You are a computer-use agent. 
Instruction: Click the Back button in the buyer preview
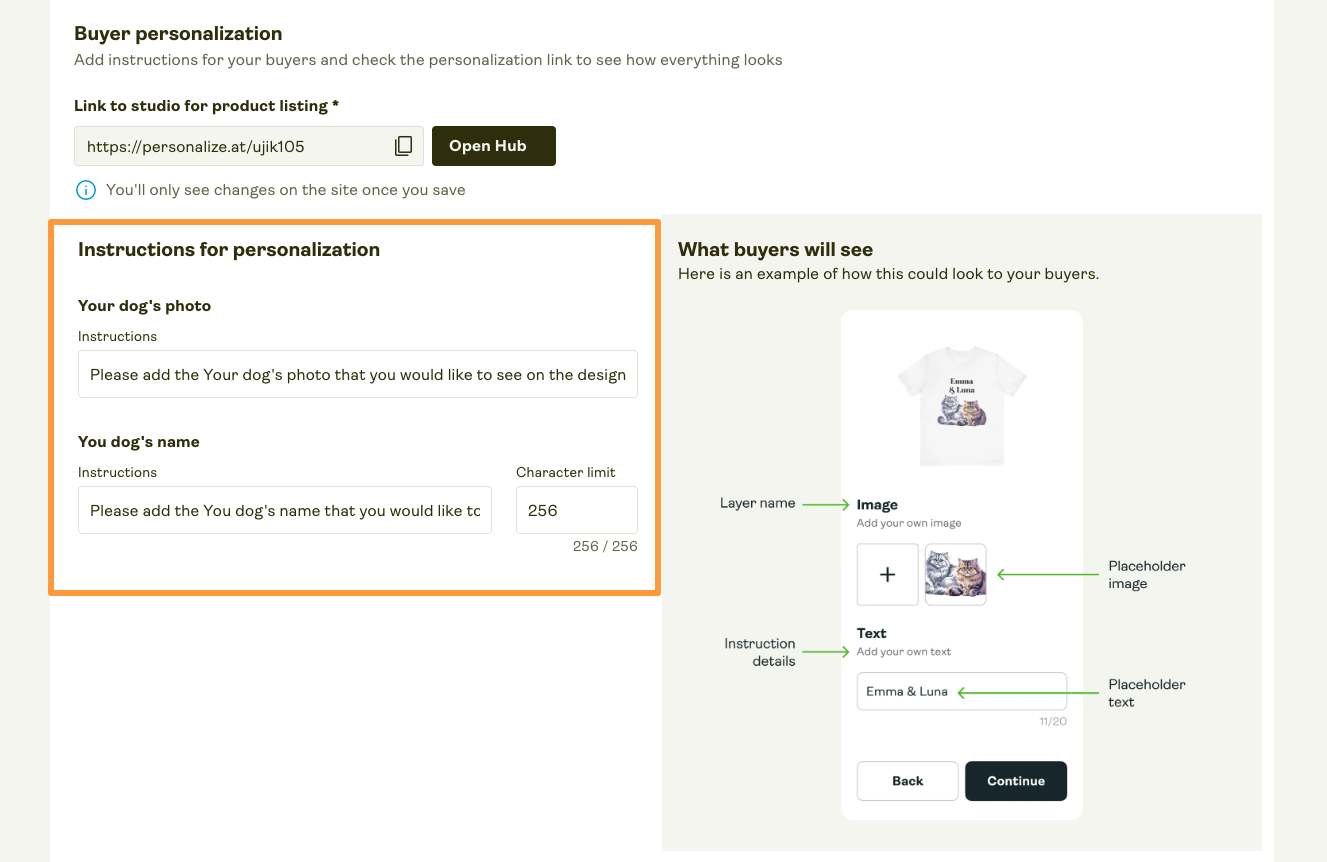pyautogui.click(x=907, y=781)
